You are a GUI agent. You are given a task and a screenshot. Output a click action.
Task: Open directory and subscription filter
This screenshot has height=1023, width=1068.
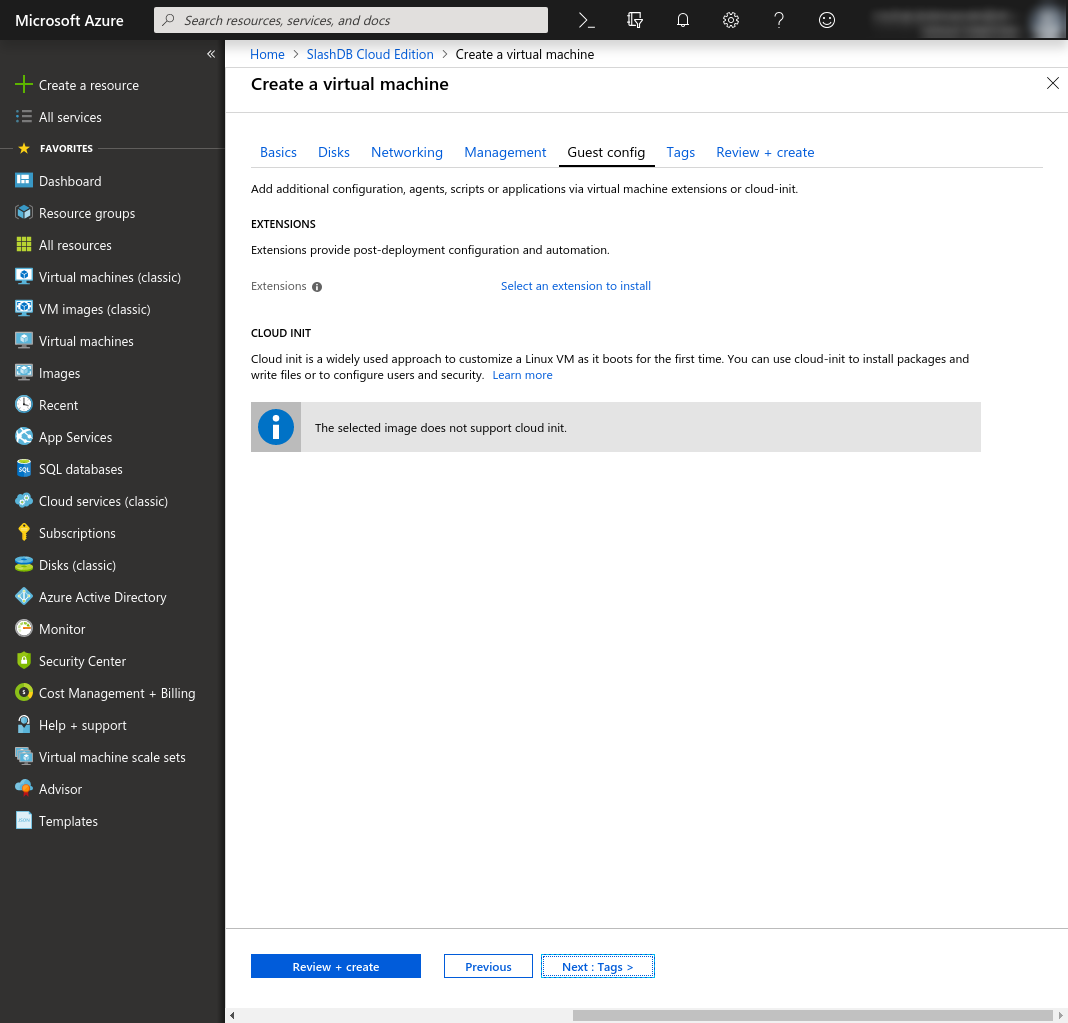point(635,20)
